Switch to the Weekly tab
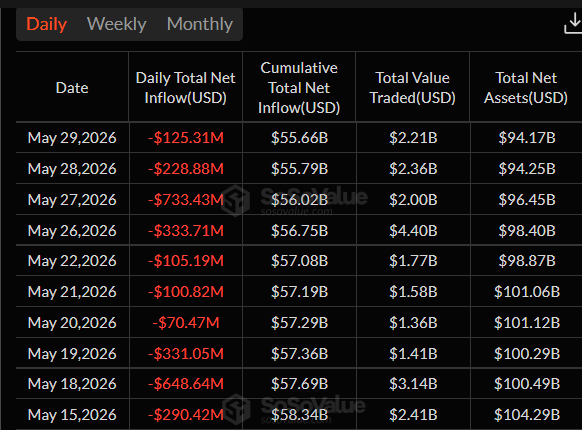This screenshot has height=430, width=582. [x=117, y=24]
